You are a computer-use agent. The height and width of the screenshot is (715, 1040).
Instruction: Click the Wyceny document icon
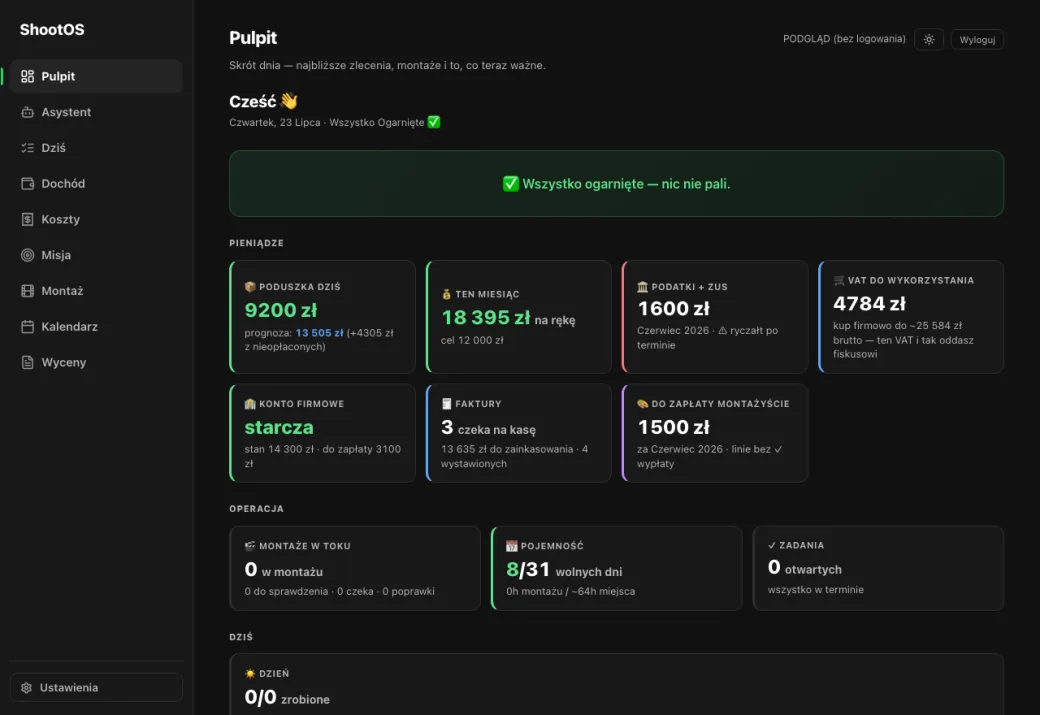point(27,363)
